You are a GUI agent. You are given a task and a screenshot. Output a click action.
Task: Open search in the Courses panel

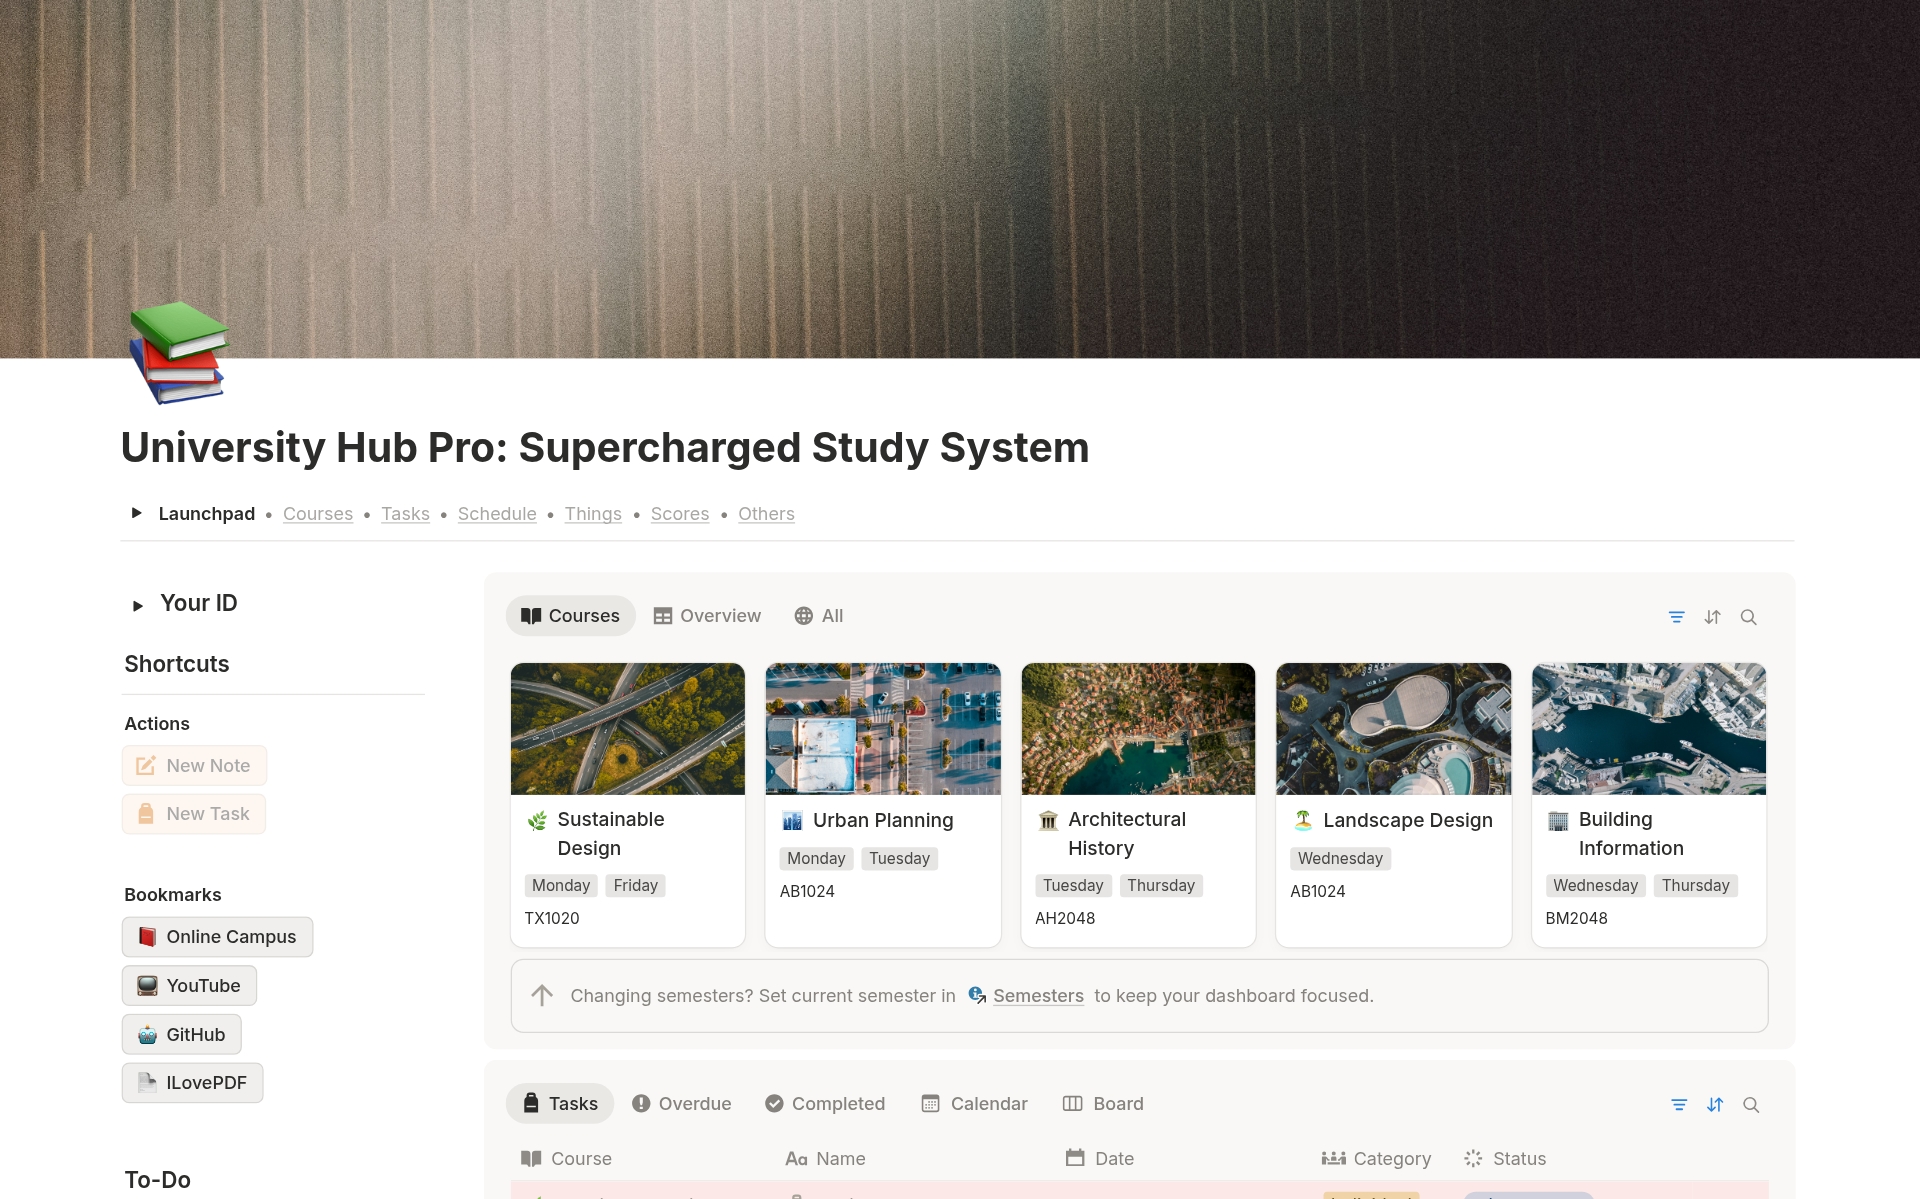pos(1749,617)
